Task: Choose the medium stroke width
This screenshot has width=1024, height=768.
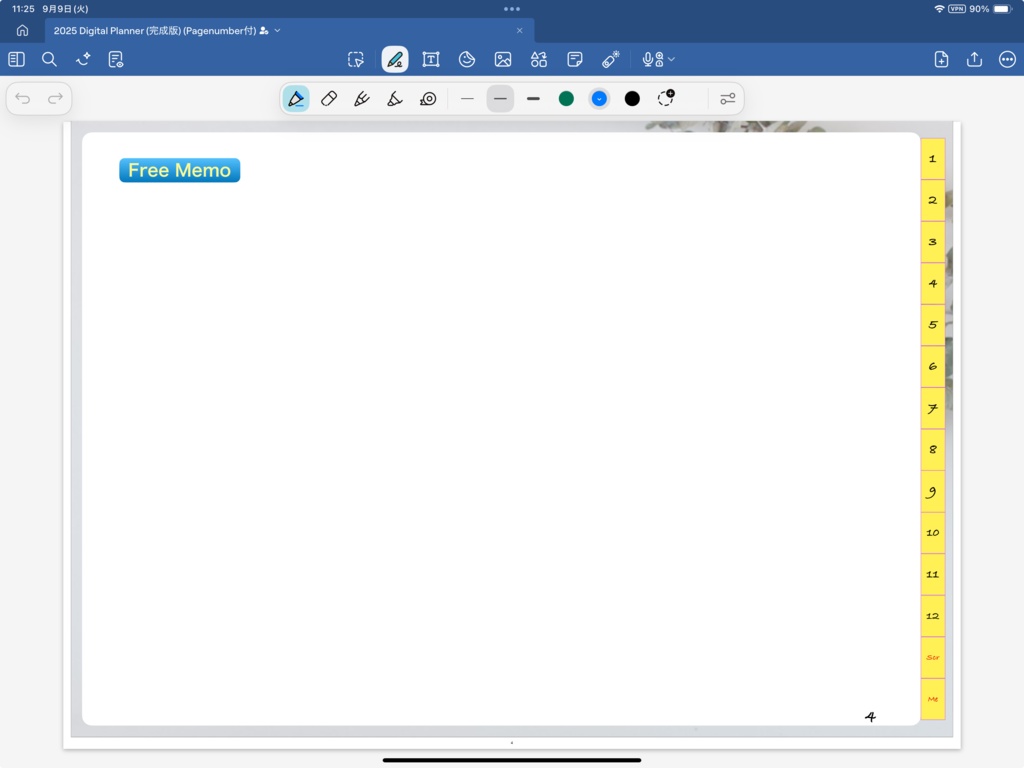Action: [x=500, y=99]
